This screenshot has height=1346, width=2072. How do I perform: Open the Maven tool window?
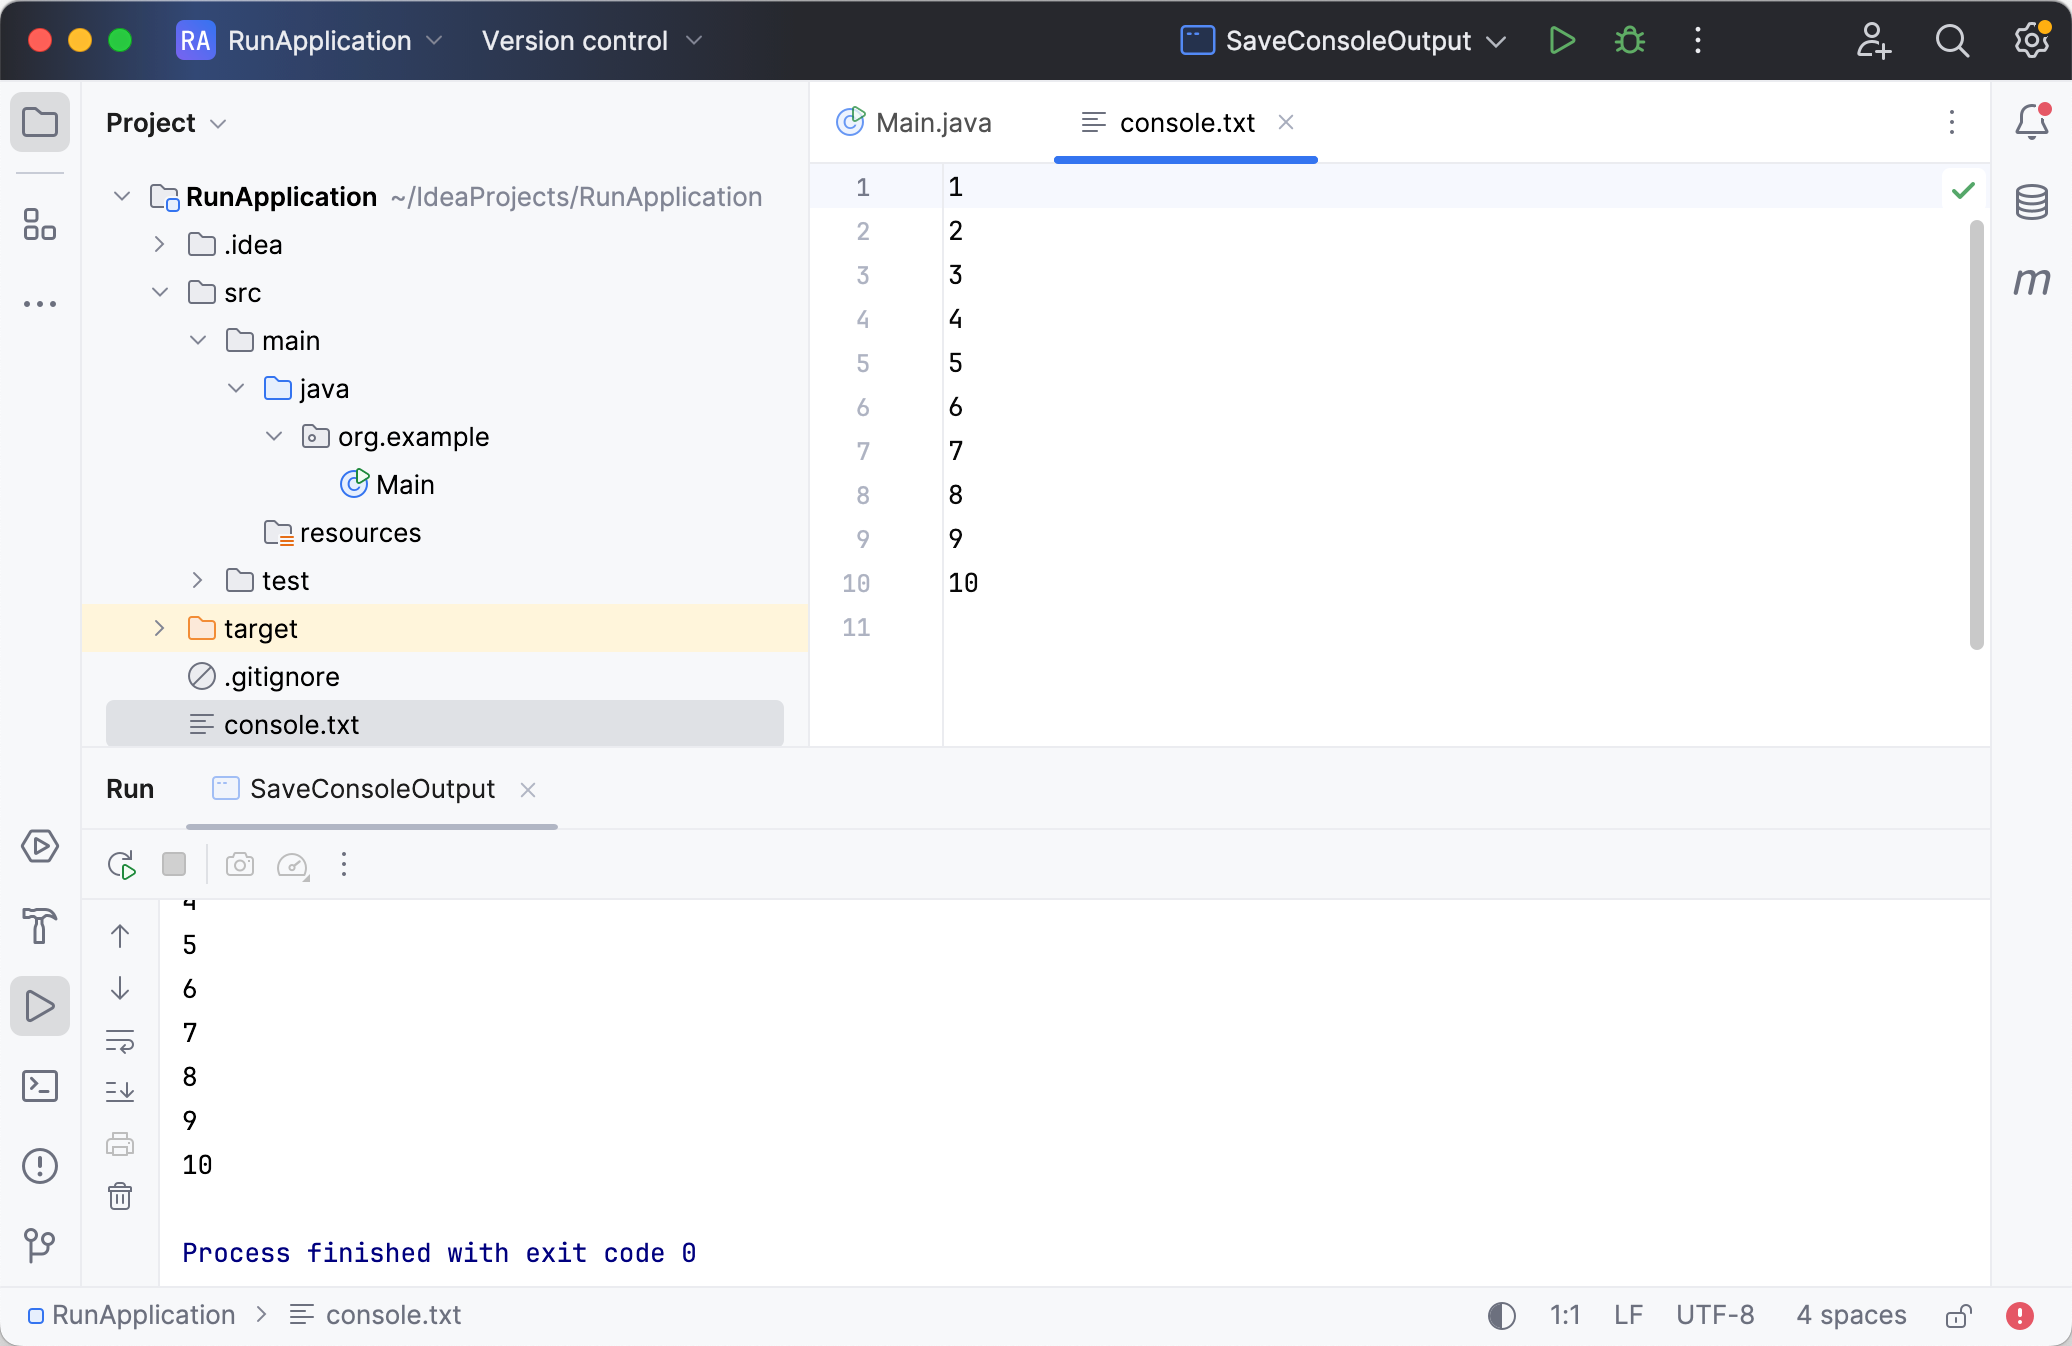click(2033, 283)
